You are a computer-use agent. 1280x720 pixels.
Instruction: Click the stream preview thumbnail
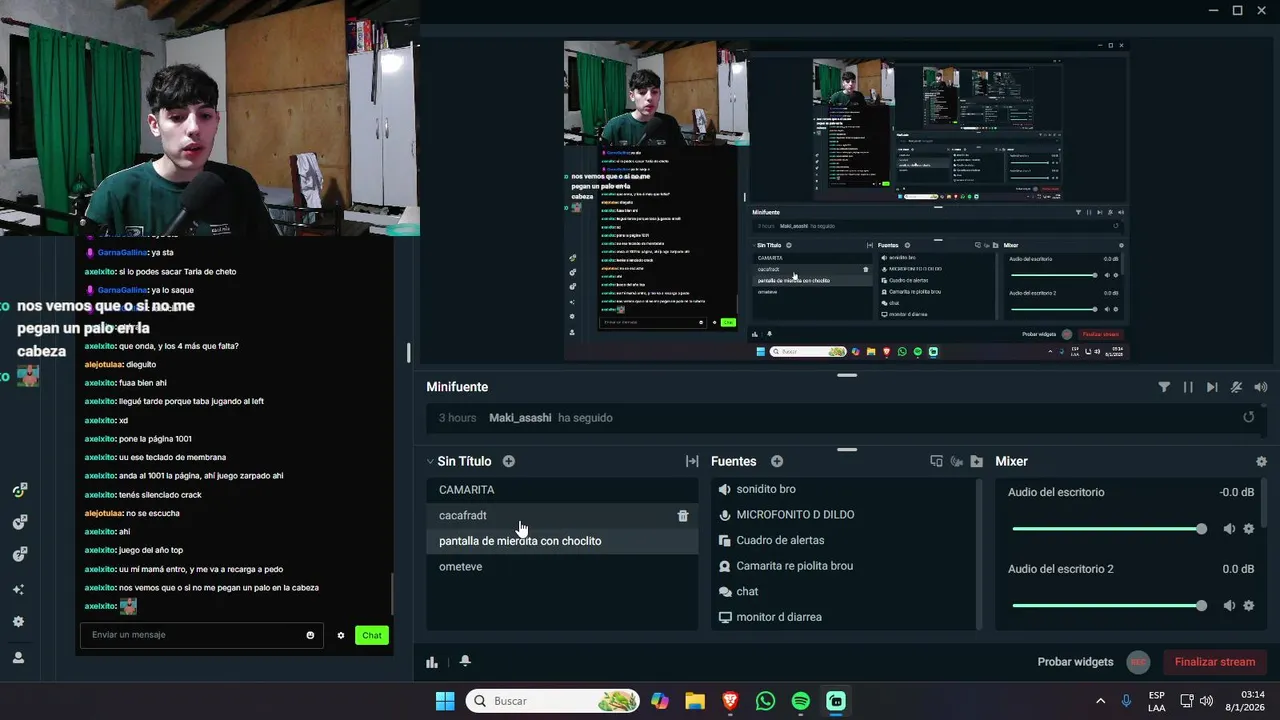pos(846,200)
